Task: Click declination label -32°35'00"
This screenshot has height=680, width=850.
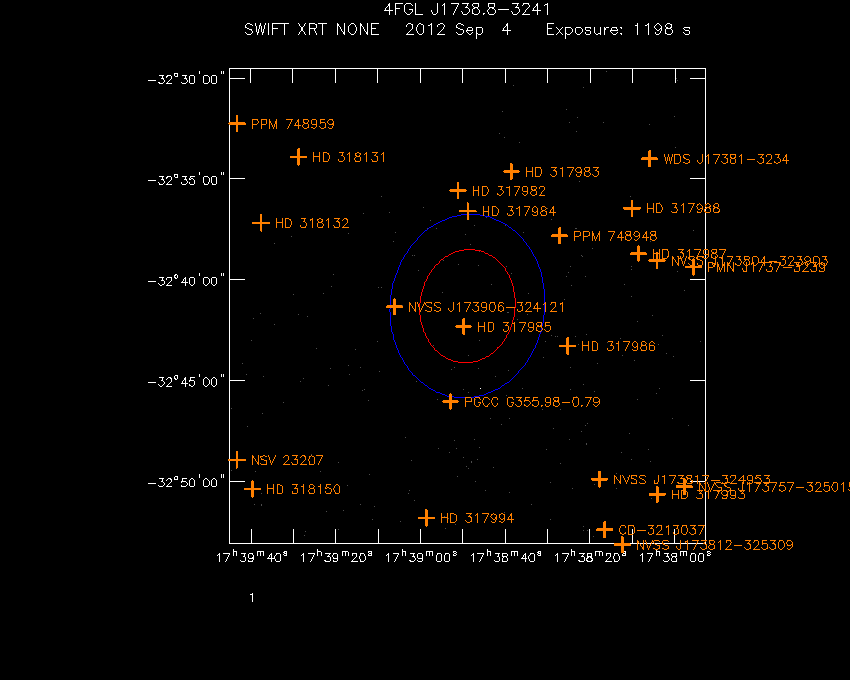Action: pyautogui.click(x=186, y=180)
